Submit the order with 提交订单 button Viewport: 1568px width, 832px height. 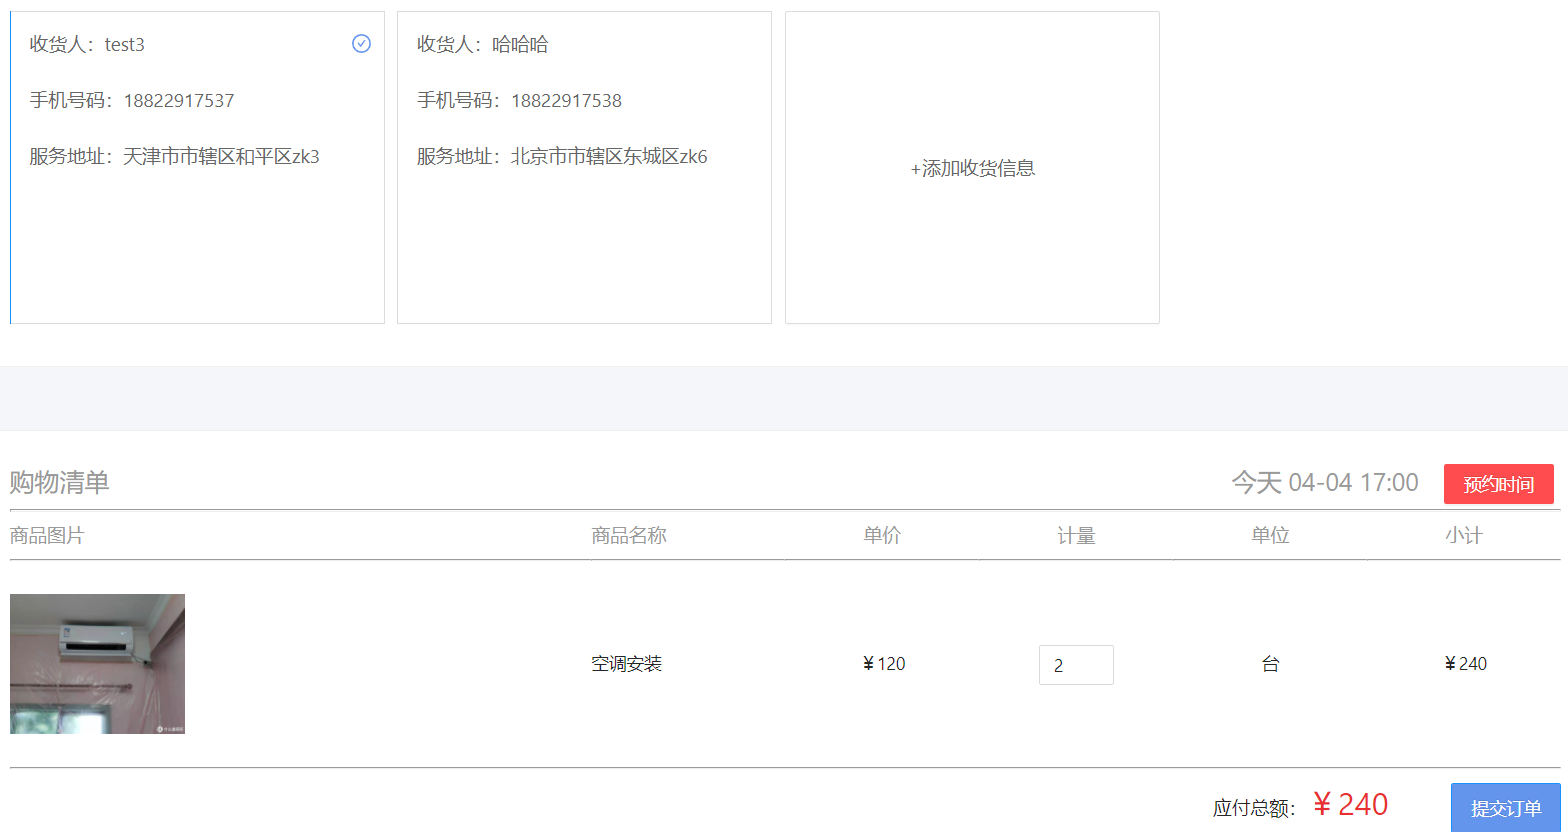click(1506, 808)
